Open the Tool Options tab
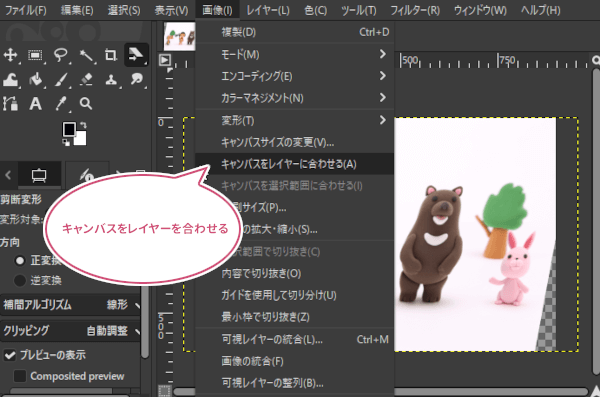Image resolution: width=600 pixels, height=397 pixels. pyautogui.click(x=39, y=175)
